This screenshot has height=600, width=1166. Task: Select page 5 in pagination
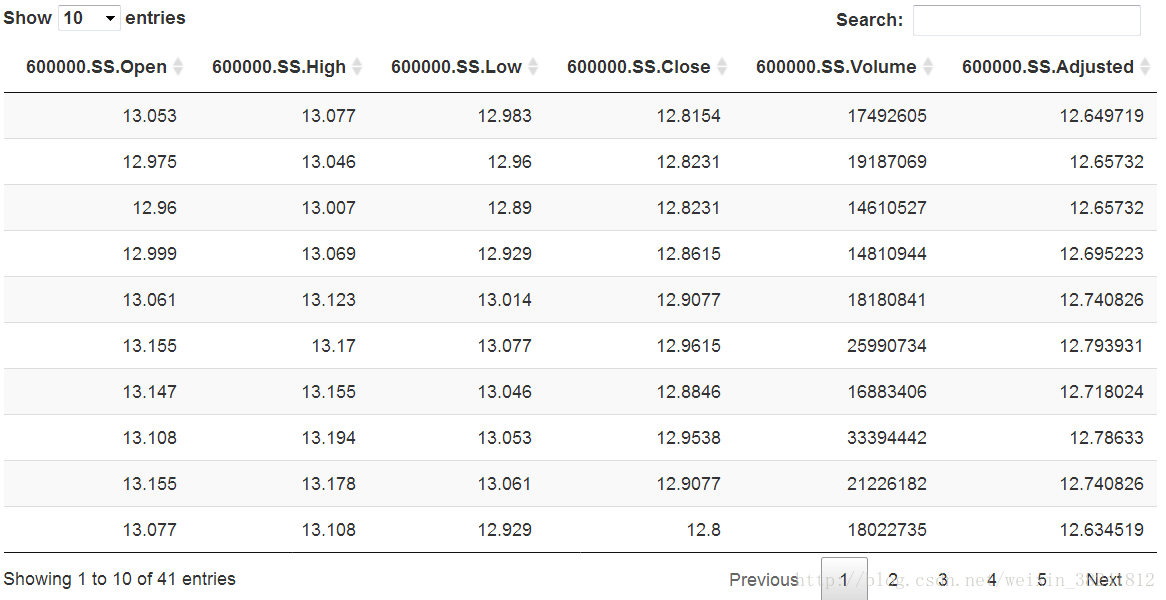point(1042,579)
